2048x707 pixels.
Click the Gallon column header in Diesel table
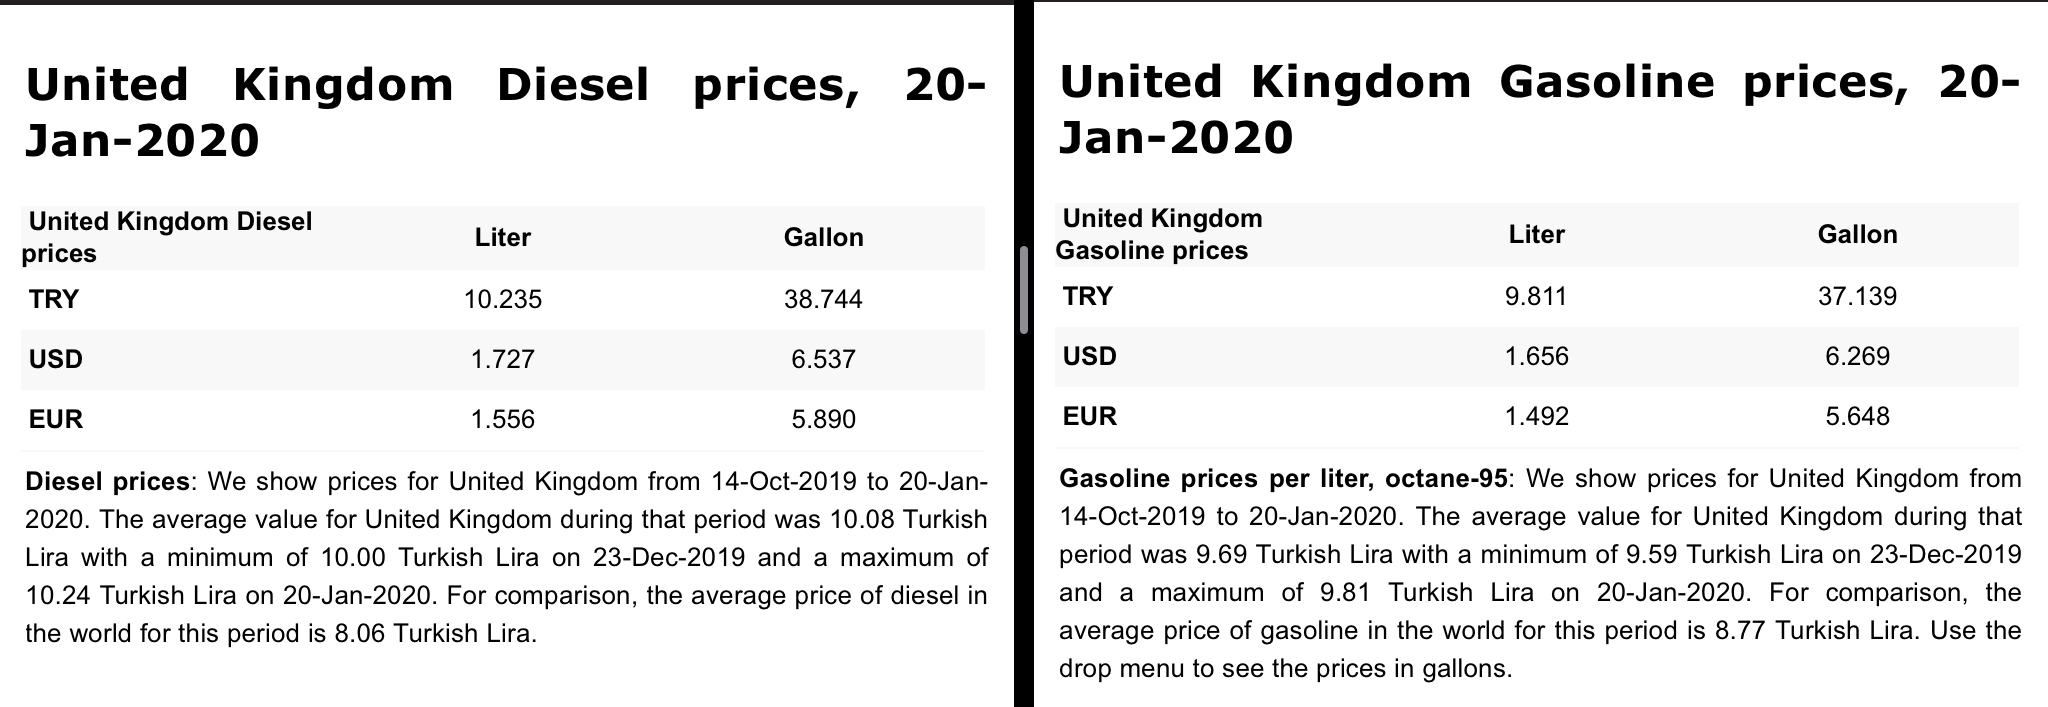coord(823,237)
